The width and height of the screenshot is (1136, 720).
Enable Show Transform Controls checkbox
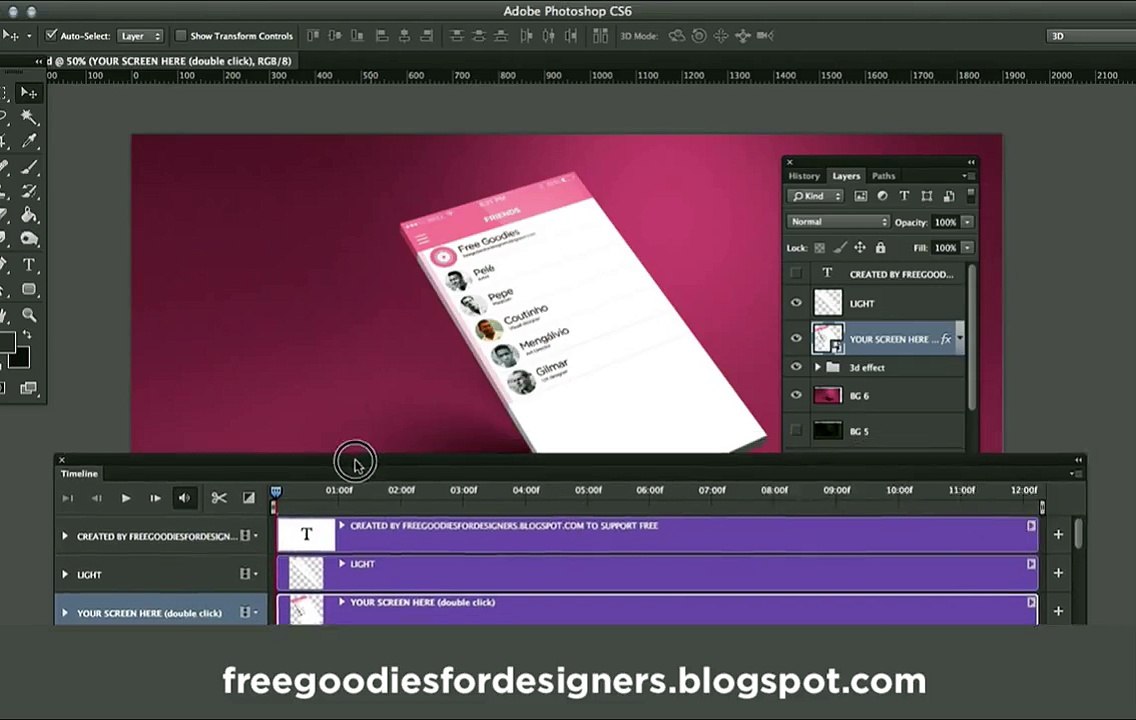click(x=181, y=35)
